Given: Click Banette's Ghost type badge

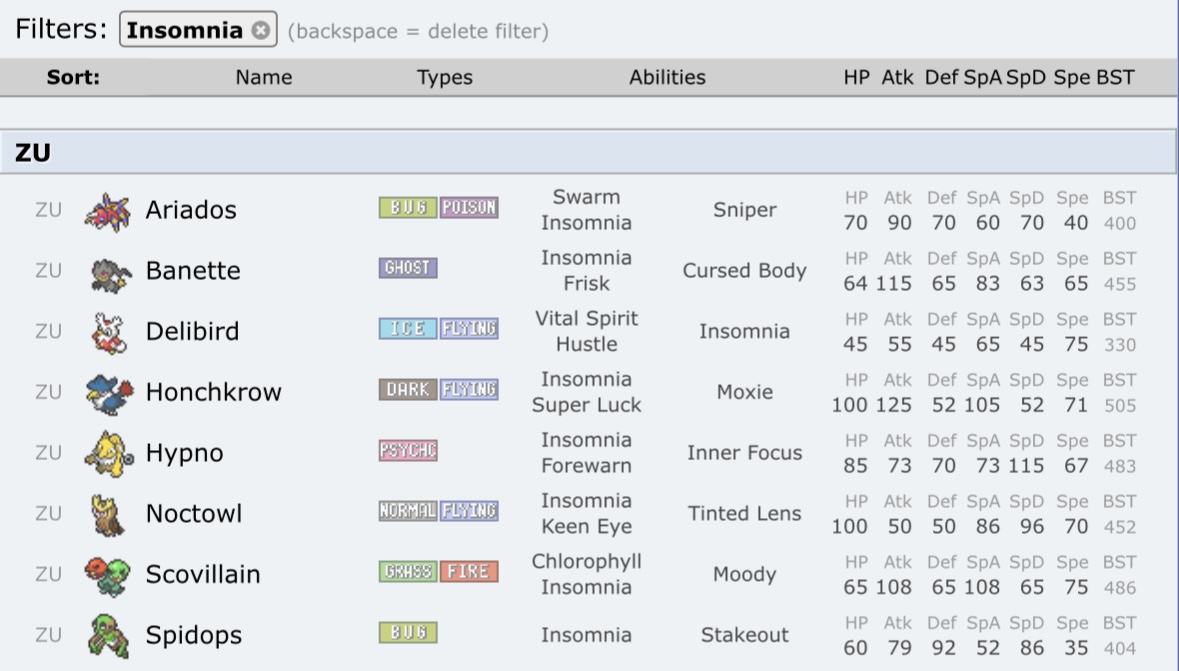Looking at the screenshot, I should pyautogui.click(x=408, y=268).
